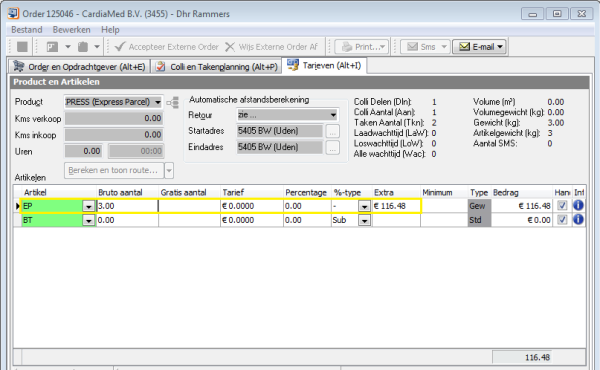600x370 pixels.
Task: Open the Product PRESS dropdown
Action: (113, 102)
